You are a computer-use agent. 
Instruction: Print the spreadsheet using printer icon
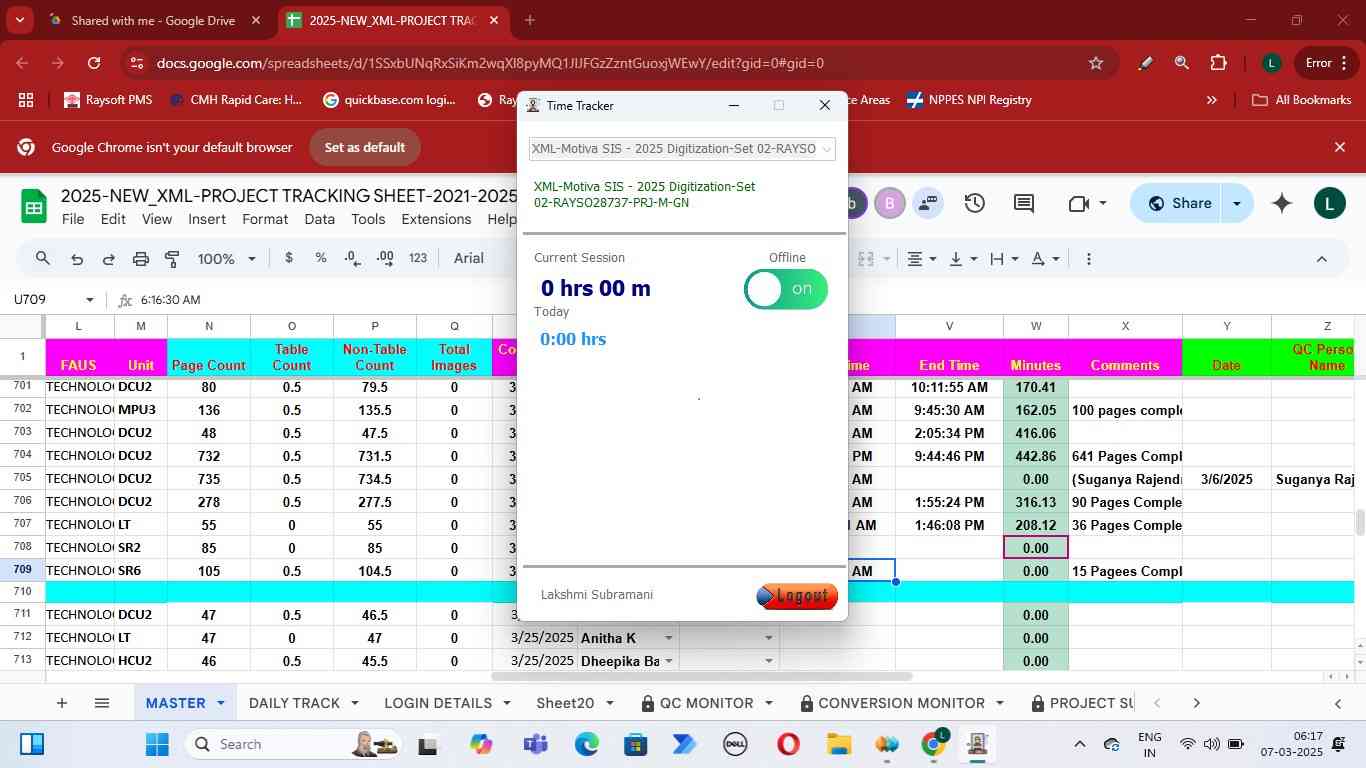coord(141,259)
